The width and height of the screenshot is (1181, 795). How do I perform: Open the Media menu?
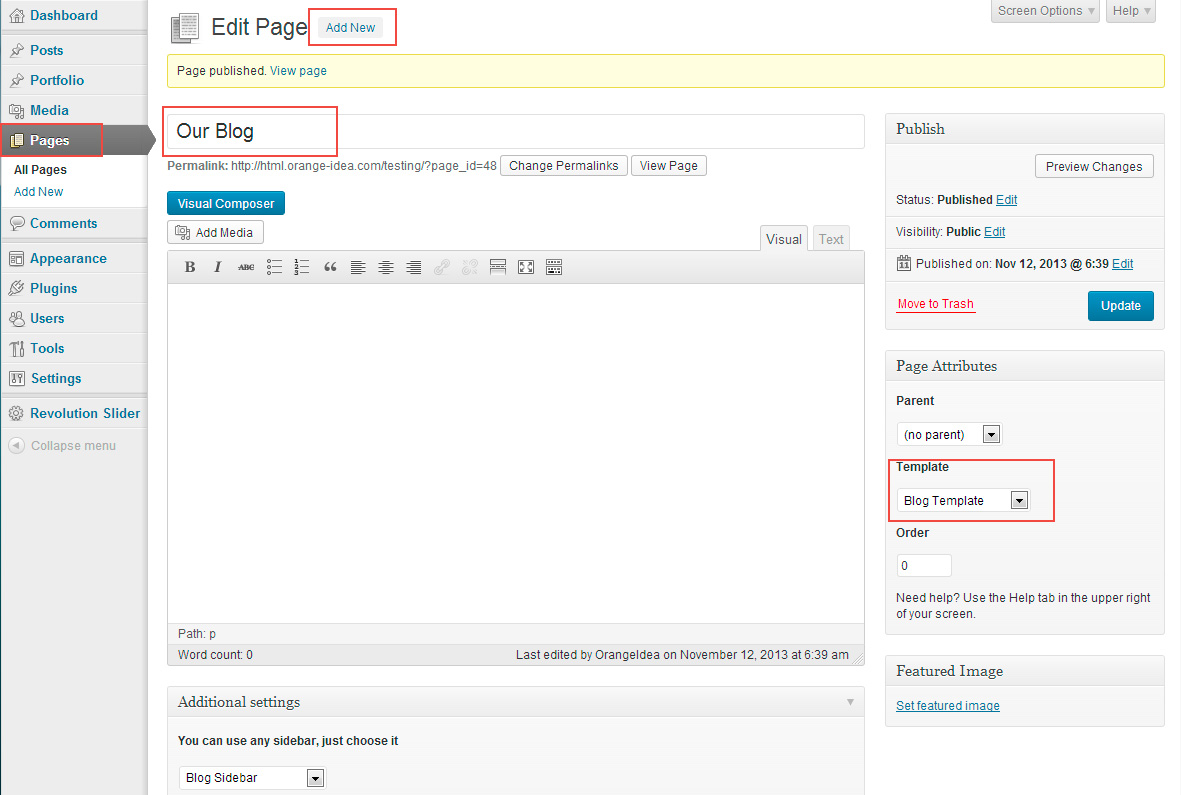[x=74, y=111]
